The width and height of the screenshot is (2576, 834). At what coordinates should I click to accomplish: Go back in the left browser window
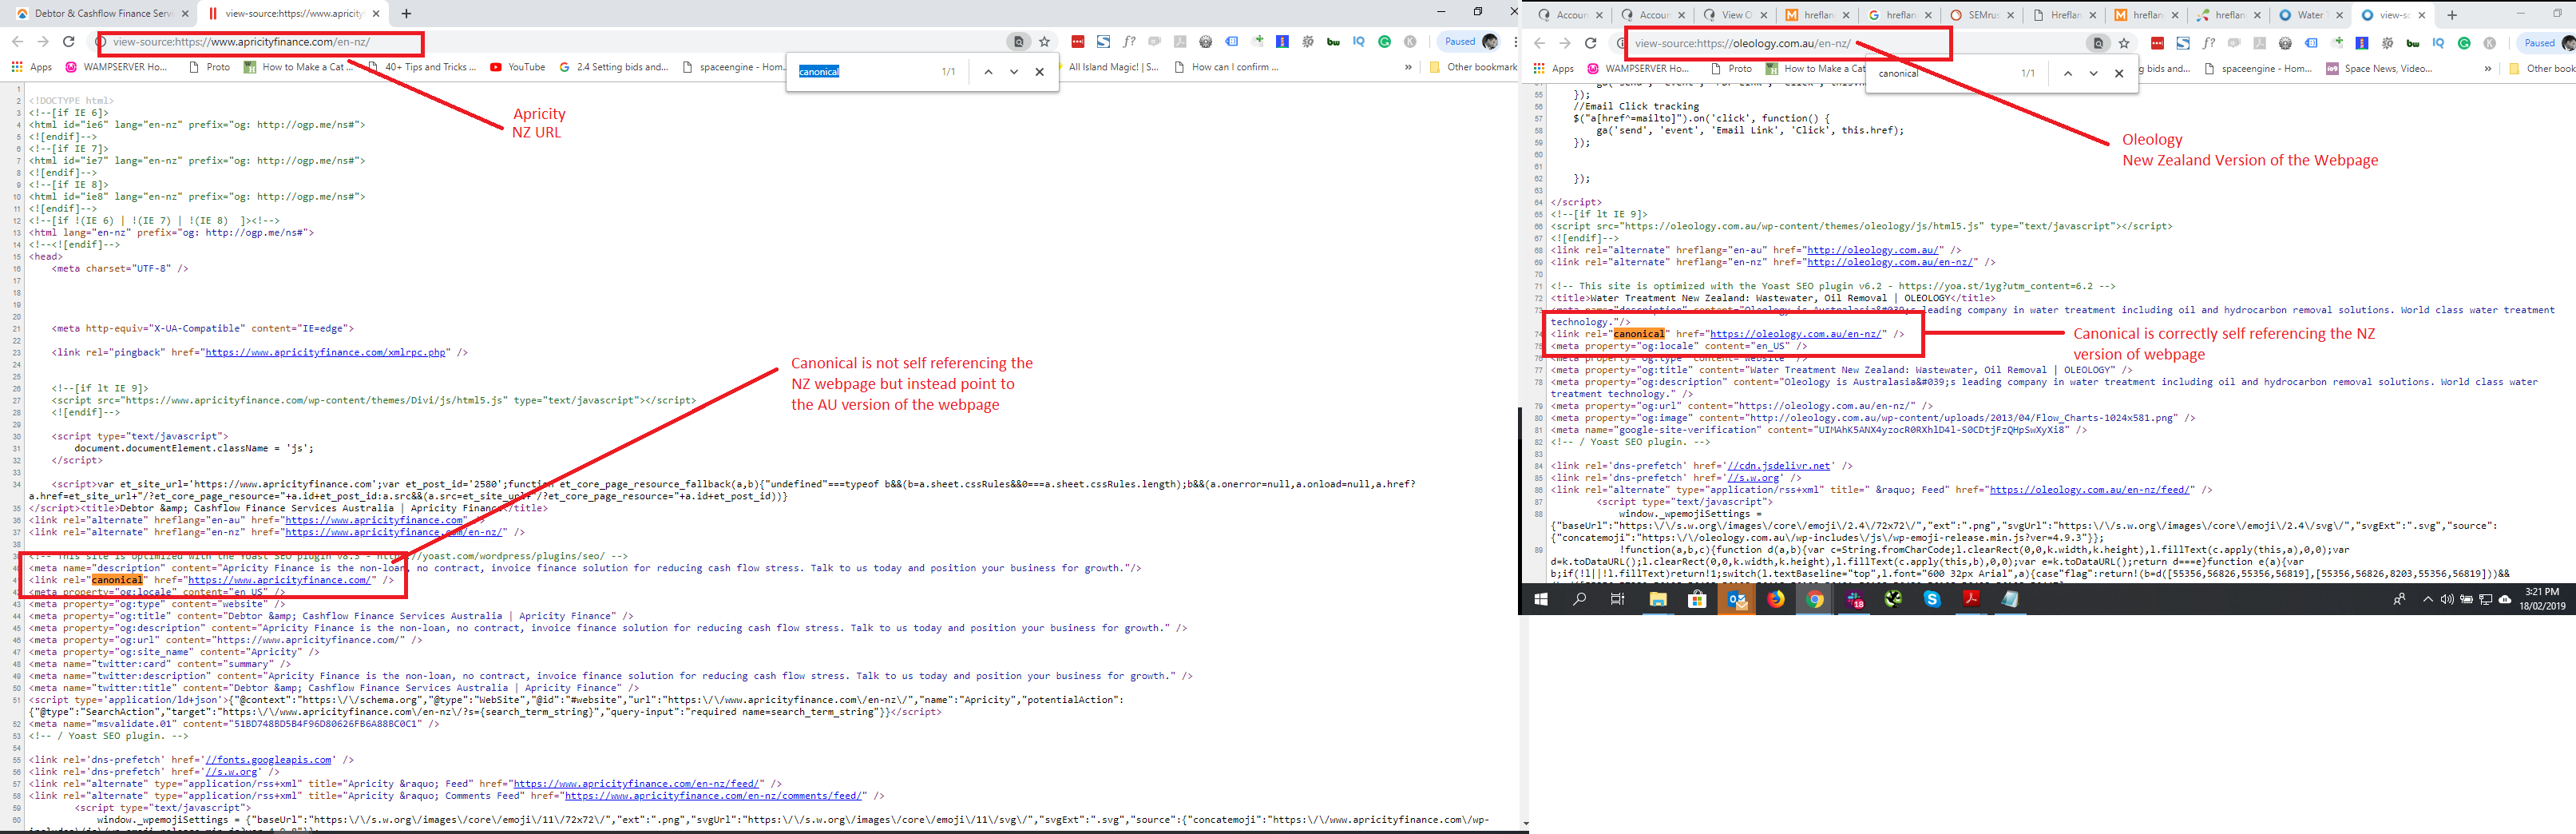tap(17, 41)
